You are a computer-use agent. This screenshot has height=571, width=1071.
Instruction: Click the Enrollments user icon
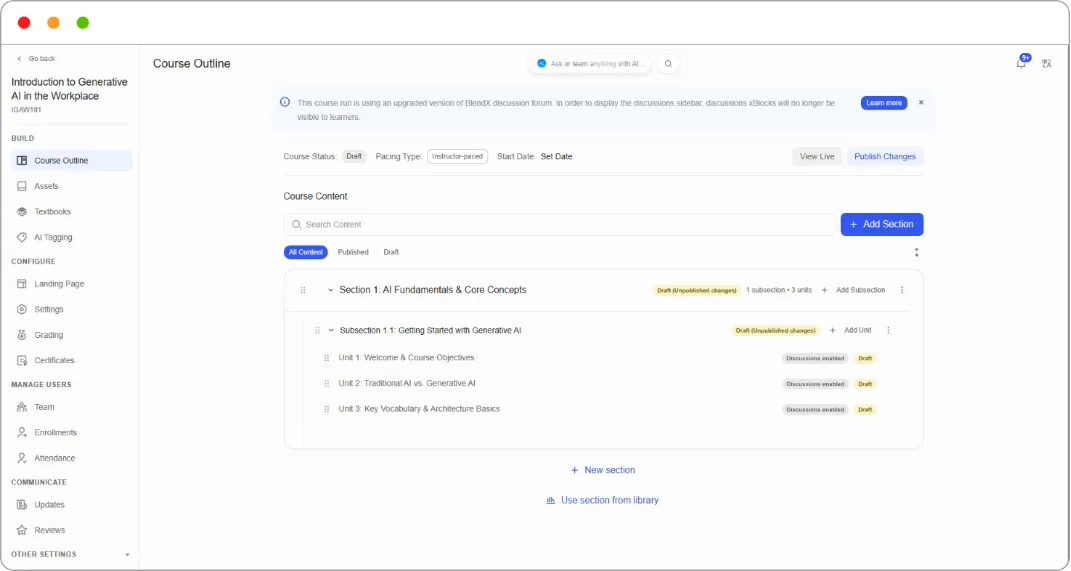pos(22,432)
